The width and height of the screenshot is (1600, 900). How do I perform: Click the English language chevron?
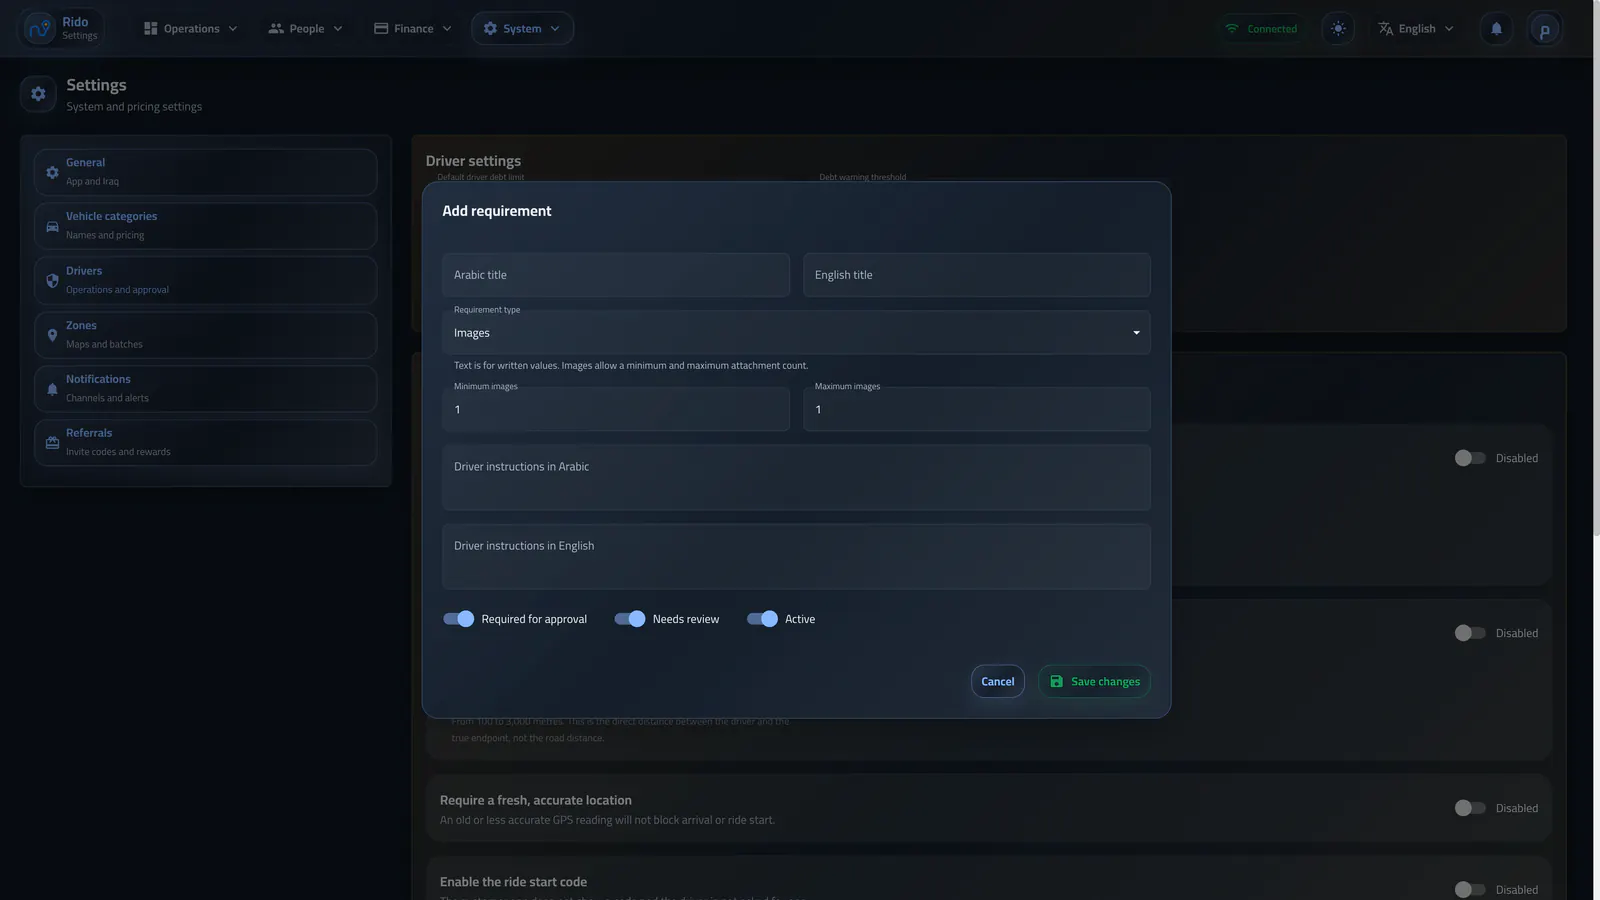pyautogui.click(x=1449, y=29)
